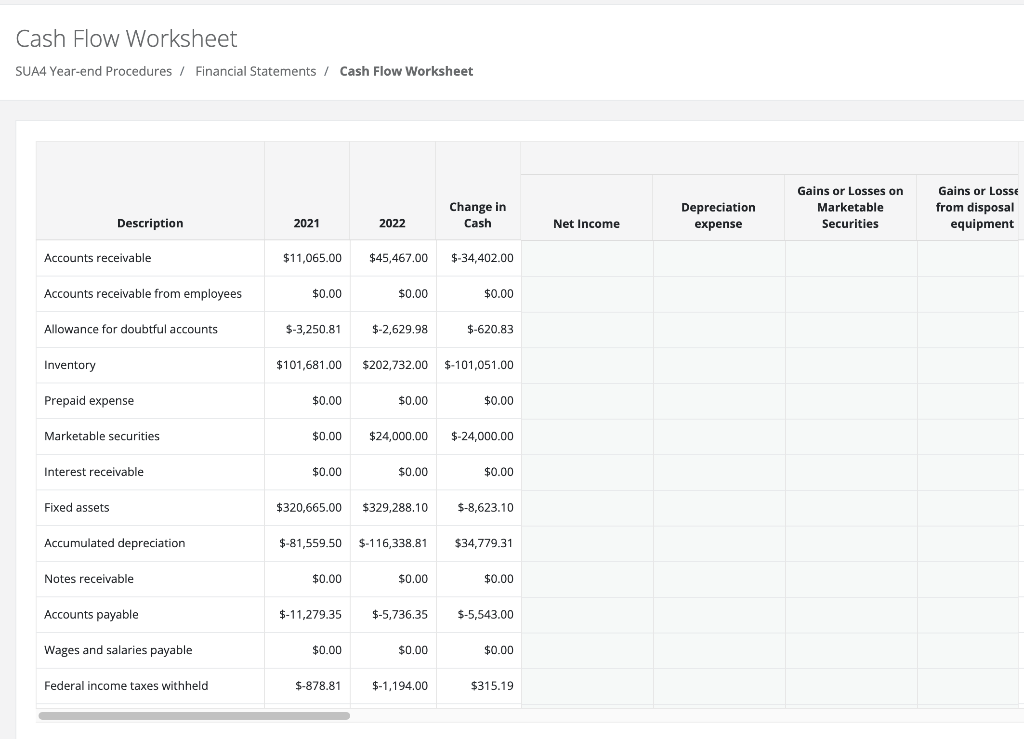Click Marketable Securities gains cell for Marketable securities row

pyautogui.click(x=850, y=436)
